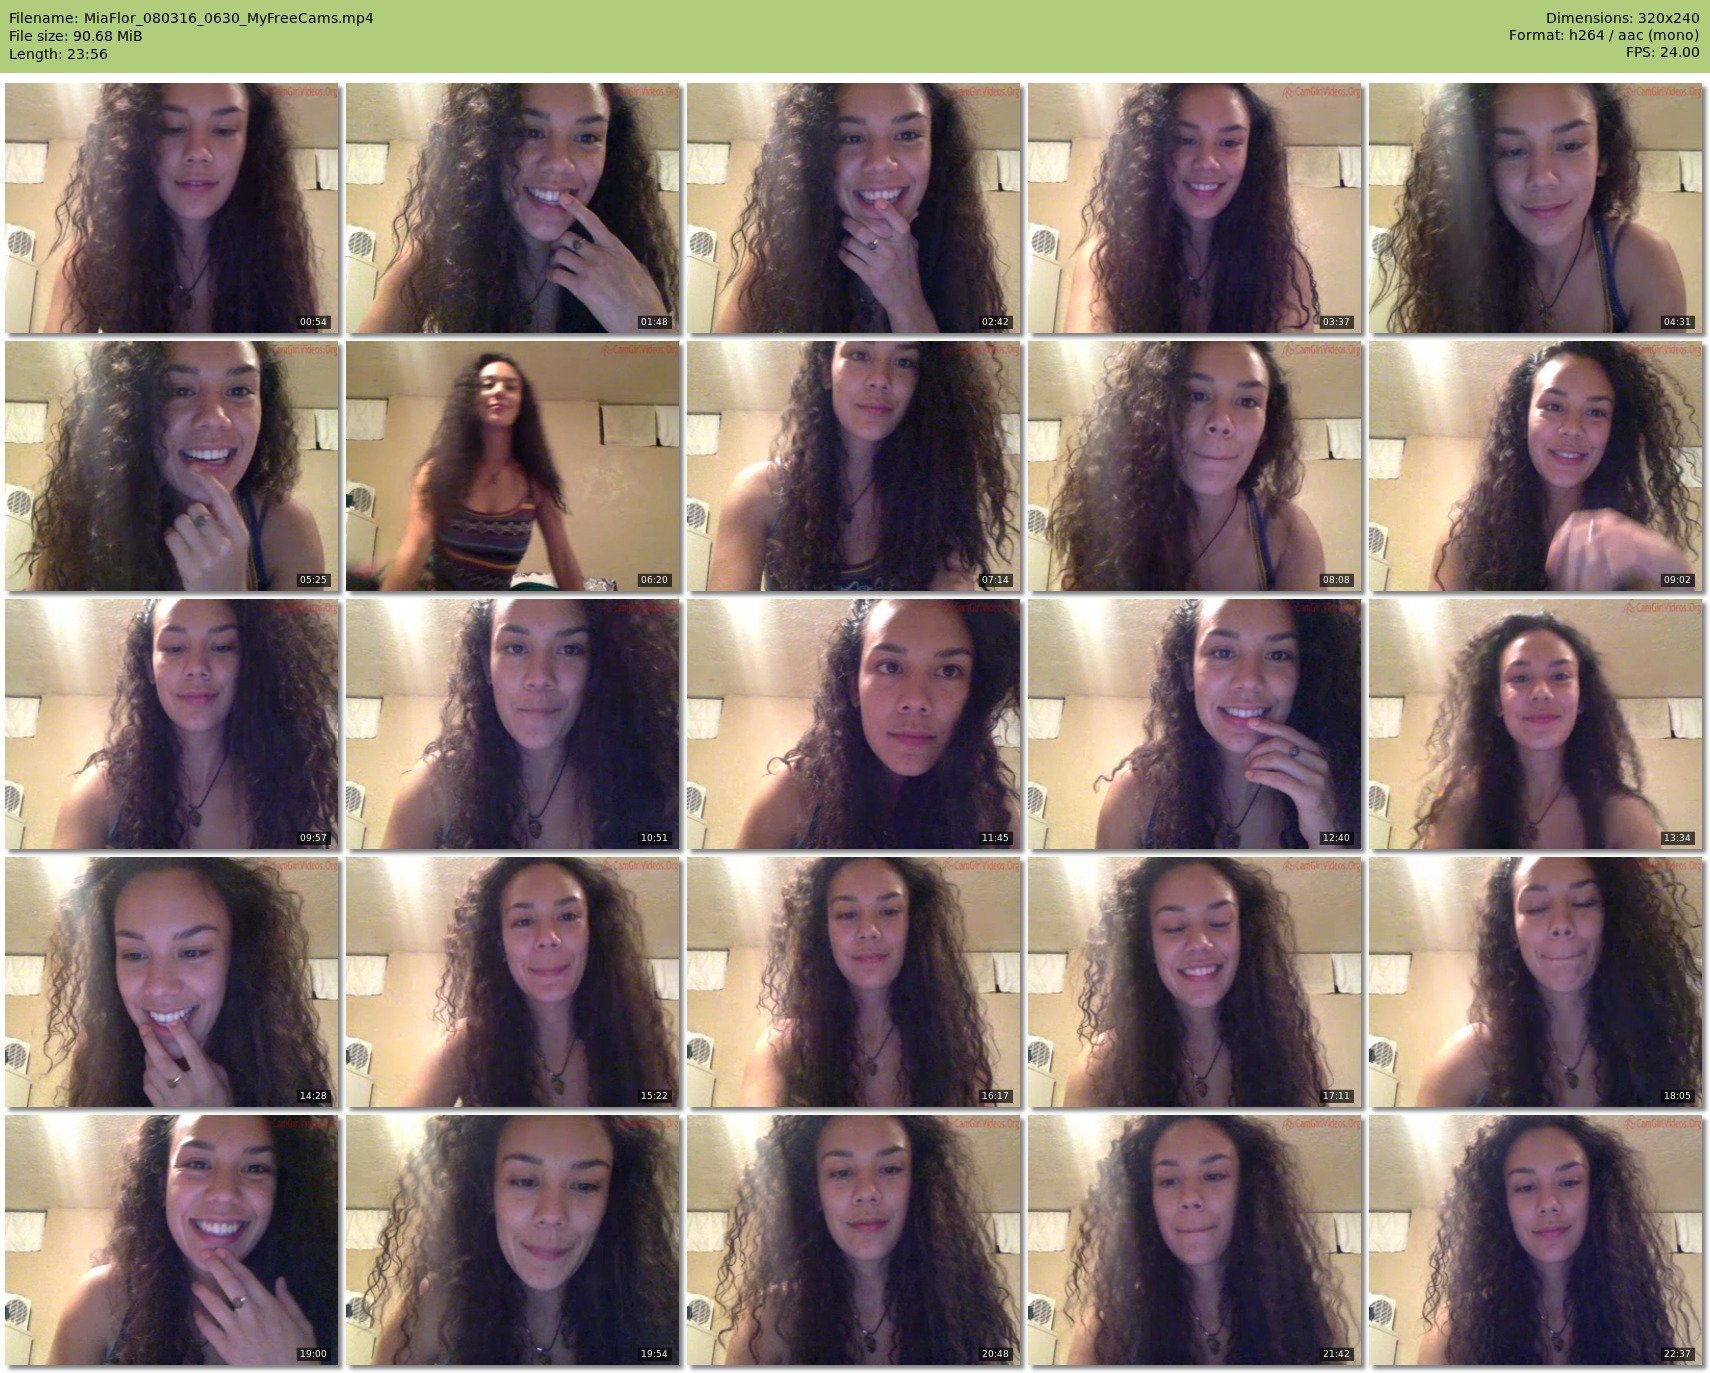This screenshot has width=1710, height=1373.
Task: Click the "Length: 23:56" header text
Action: tap(58, 54)
